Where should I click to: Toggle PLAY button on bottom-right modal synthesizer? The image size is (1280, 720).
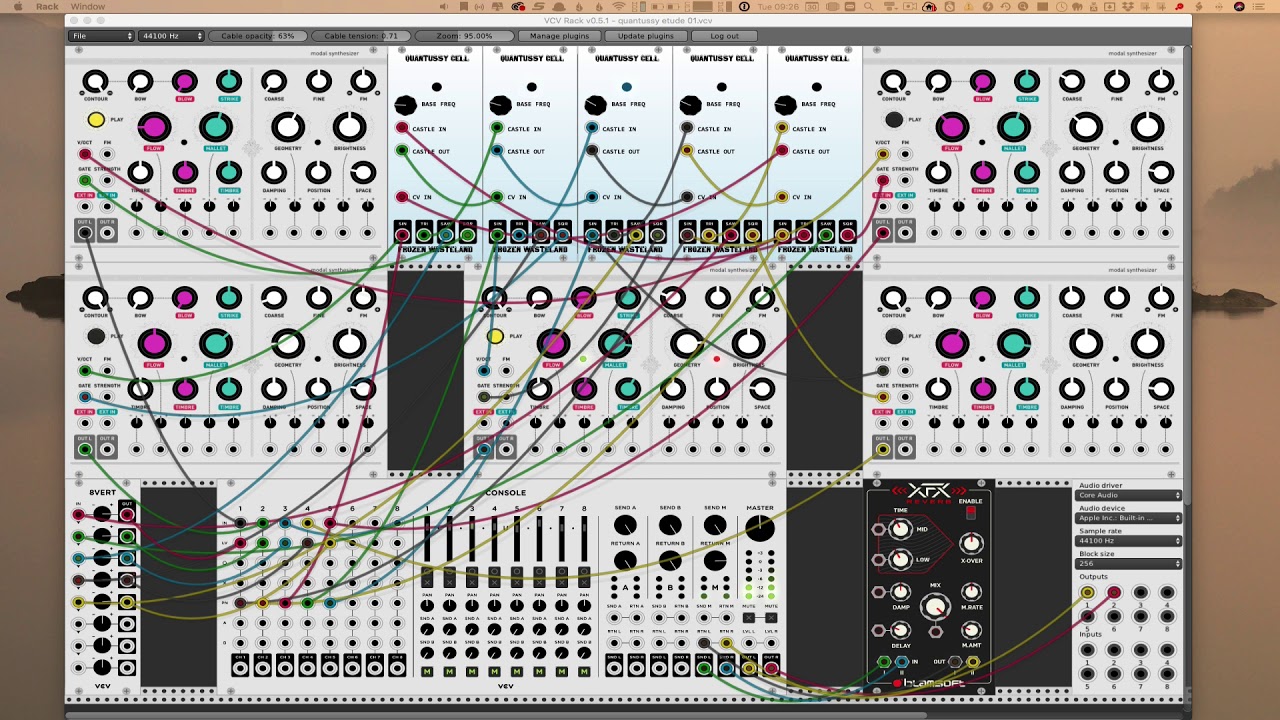(894, 336)
